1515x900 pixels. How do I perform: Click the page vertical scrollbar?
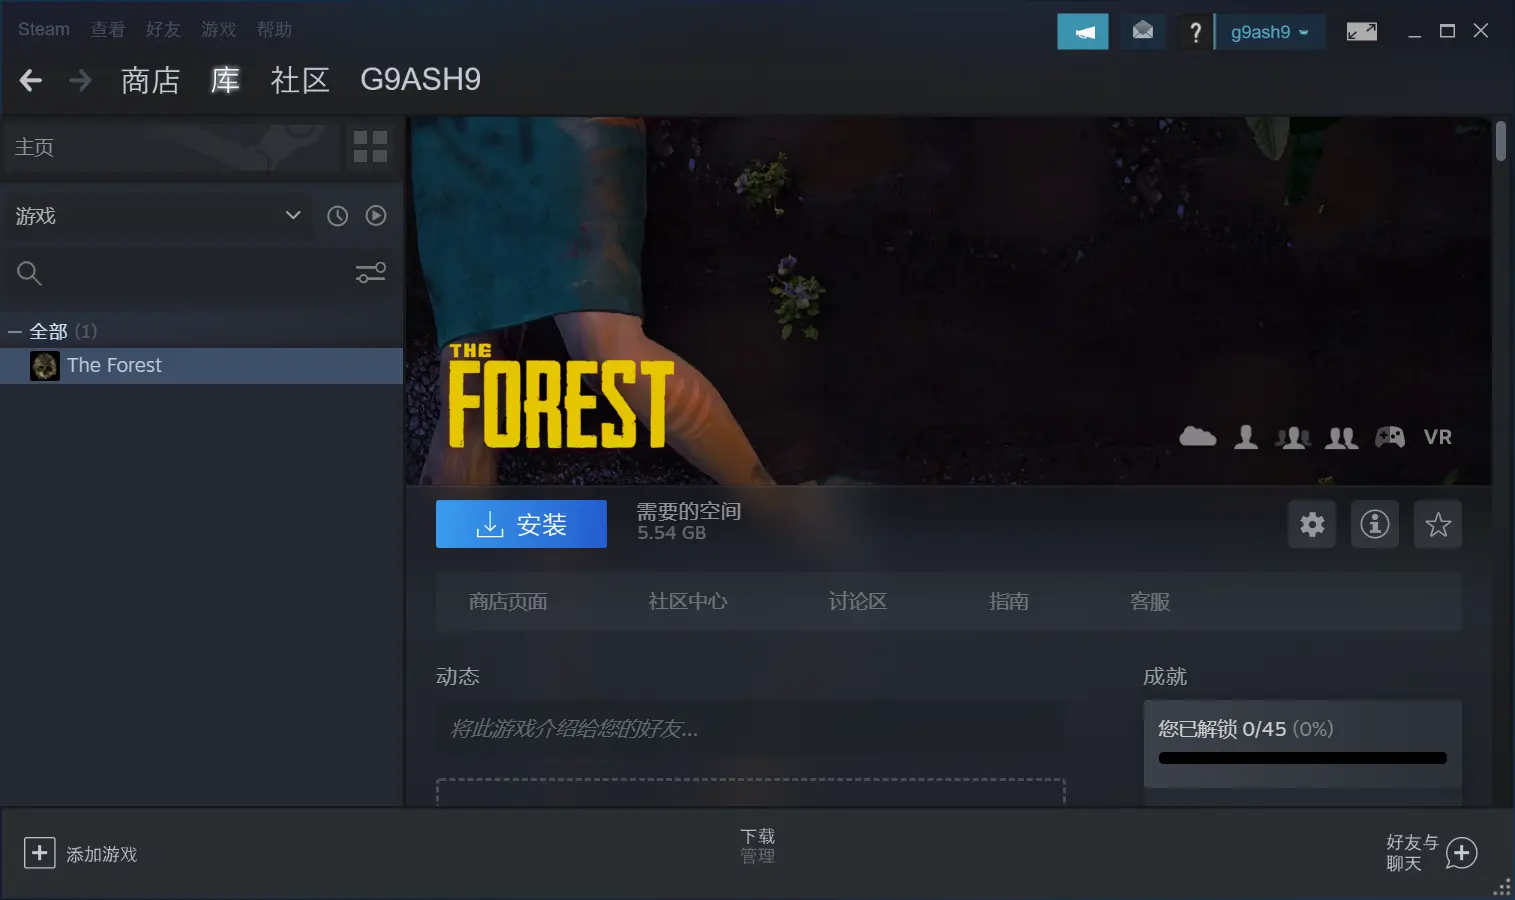(x=1501, y=141)
